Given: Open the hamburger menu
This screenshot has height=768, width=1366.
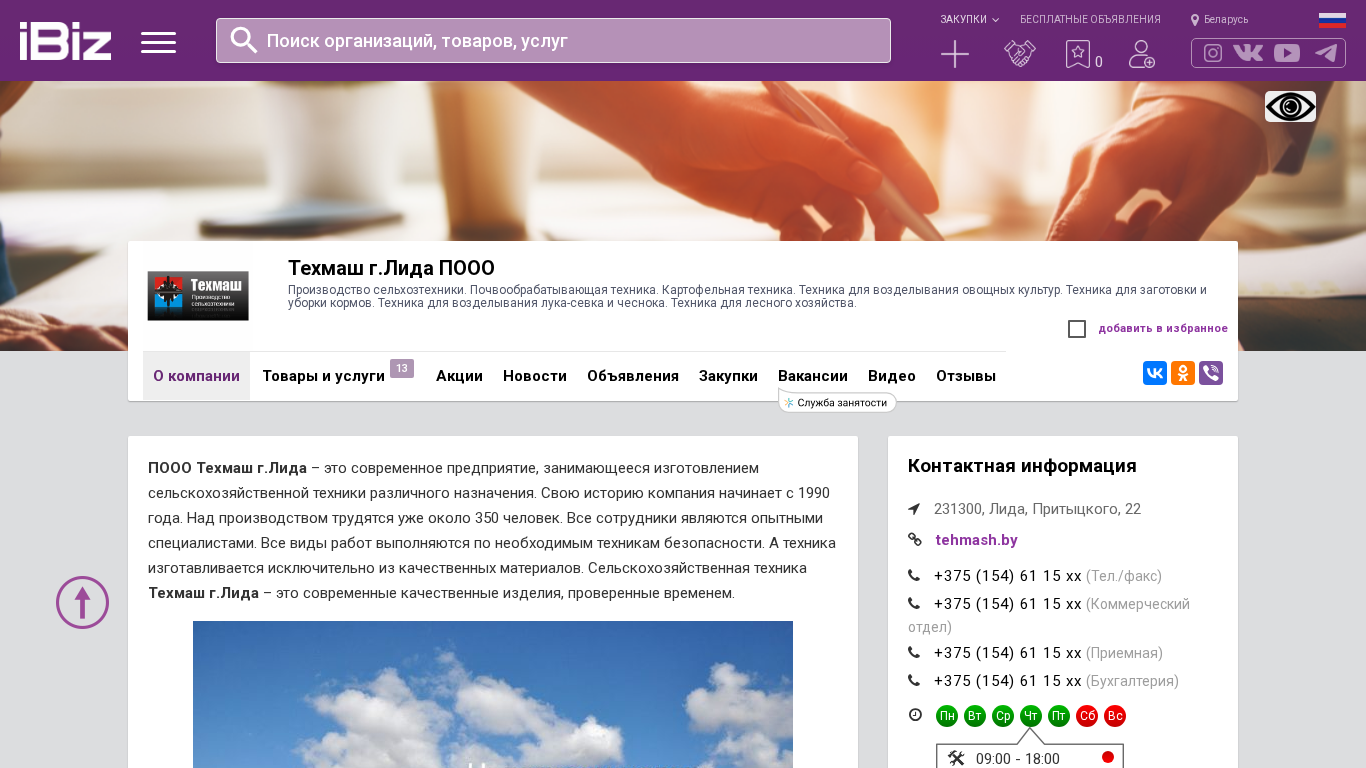Looking at the screenshot, I should pos(158,42).
